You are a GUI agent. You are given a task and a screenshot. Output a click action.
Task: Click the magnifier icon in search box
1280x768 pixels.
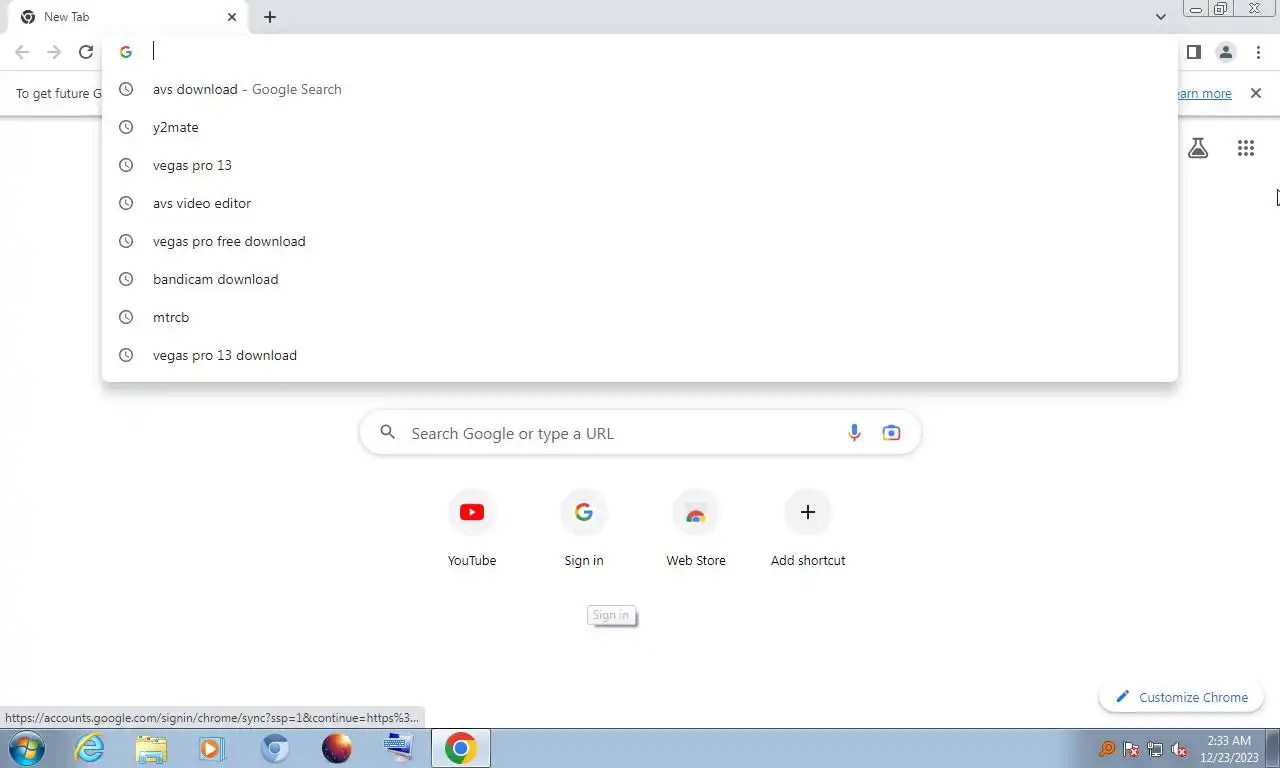click(388, 433)
